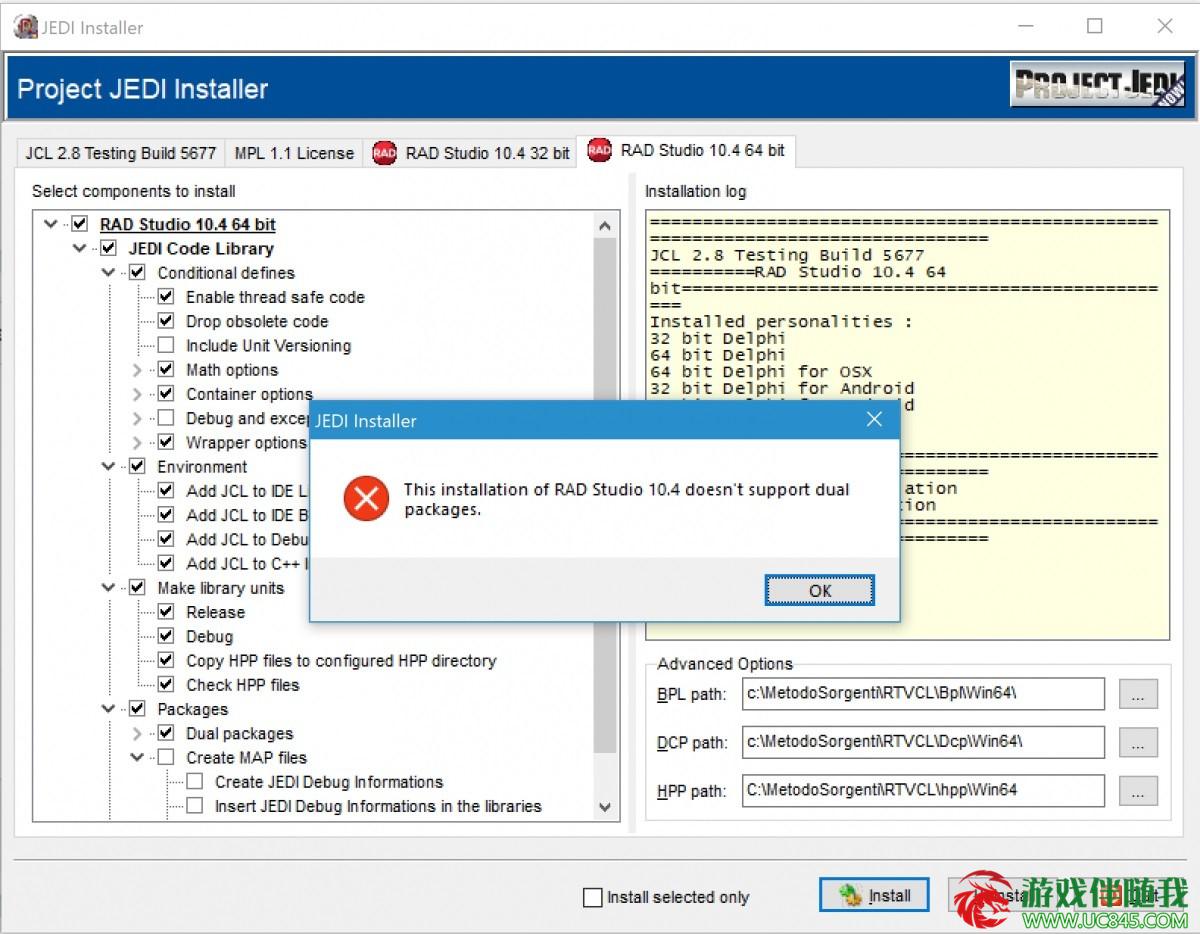Close the error dialog with its X button
1200x934 pixels.
(874, 420)
